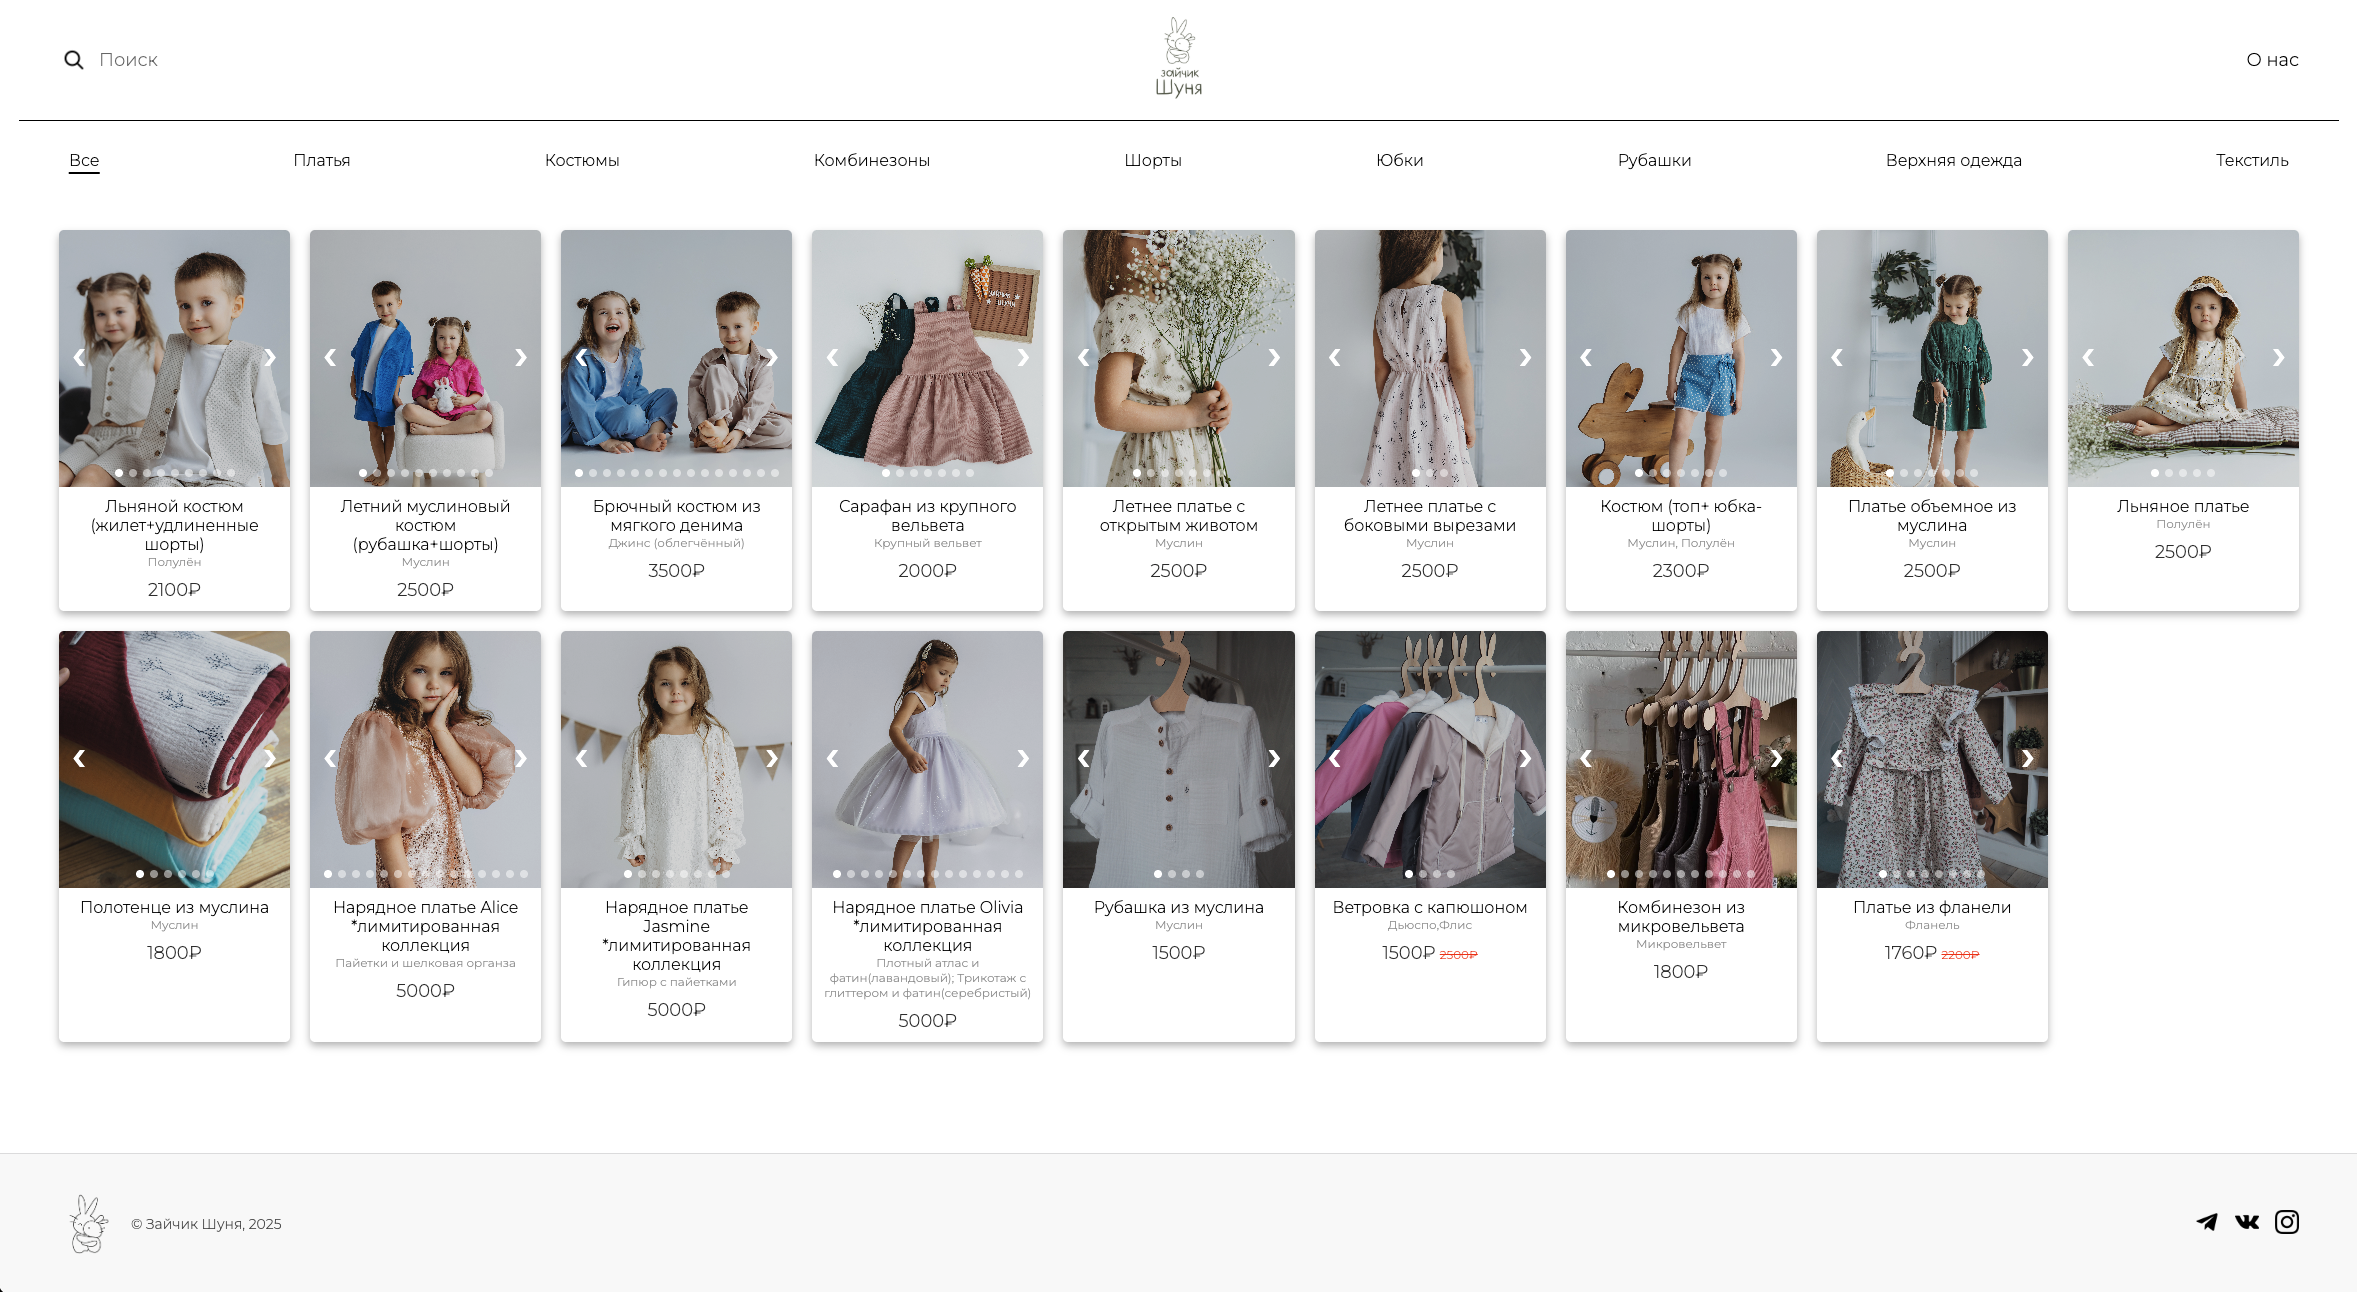Previous photo arrow on Рубашка из муслина
This screenshot has height=1292, width=2357.
(x=1083, y=758)
